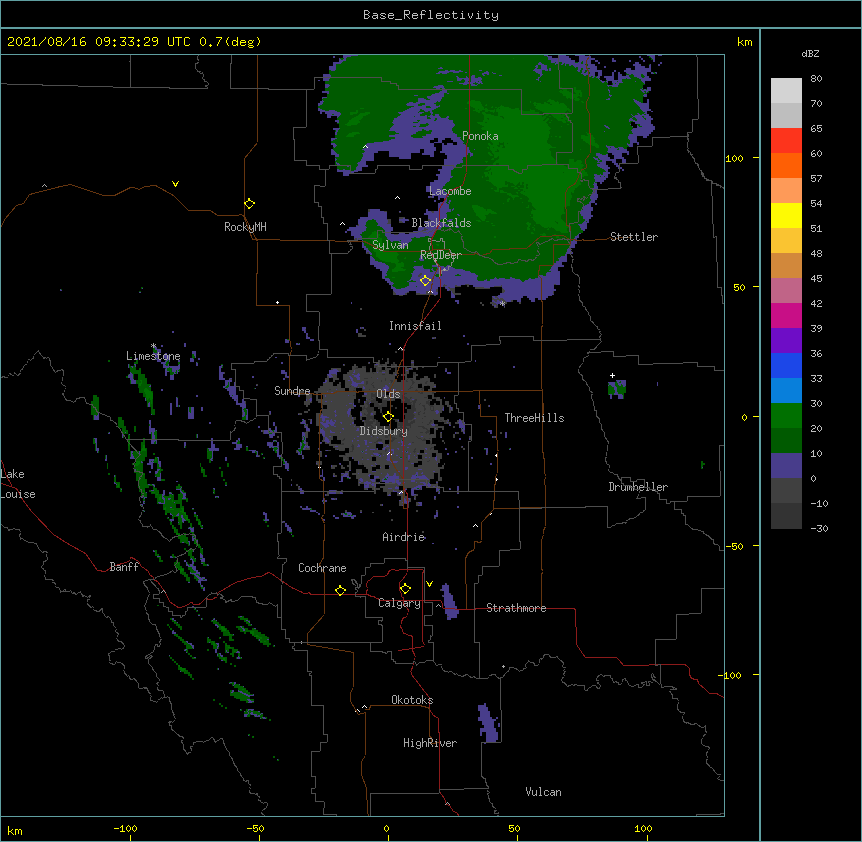862x842 pixels.
Task: Select the blue 36 dBZ legend swatch
Action: 786,365
